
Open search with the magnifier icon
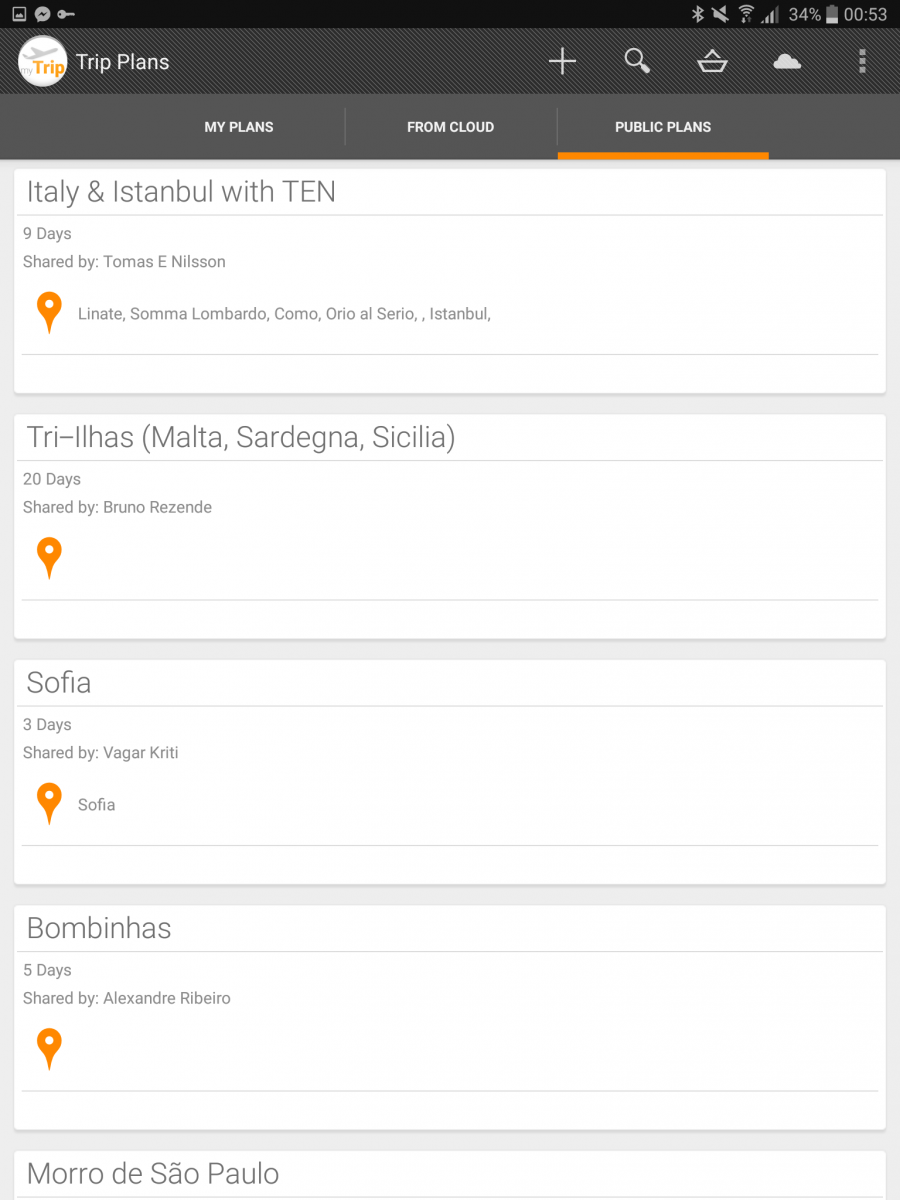pos(637,62)
